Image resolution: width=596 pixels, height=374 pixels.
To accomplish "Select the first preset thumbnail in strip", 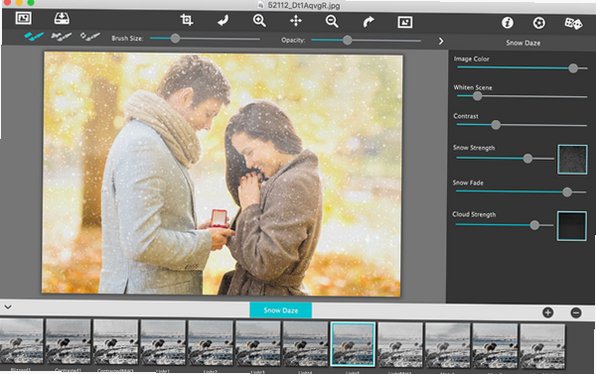I will tap(21, 341).
